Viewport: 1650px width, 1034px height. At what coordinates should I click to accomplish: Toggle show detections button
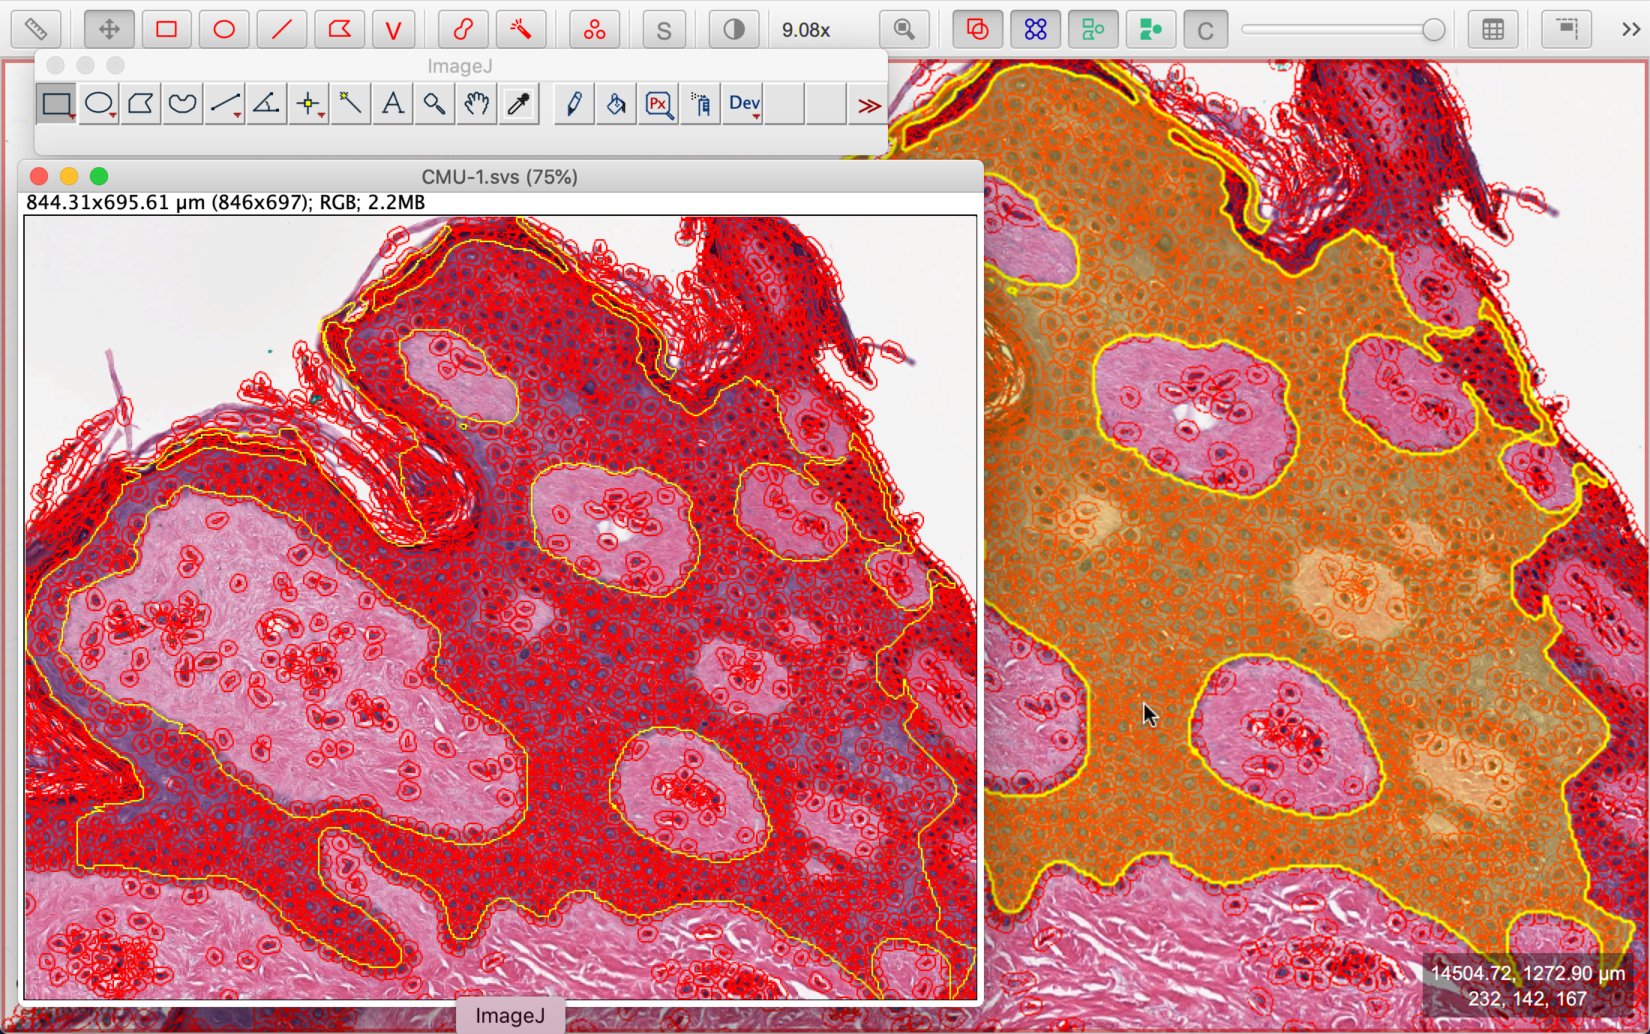(x=1093, y=29)
